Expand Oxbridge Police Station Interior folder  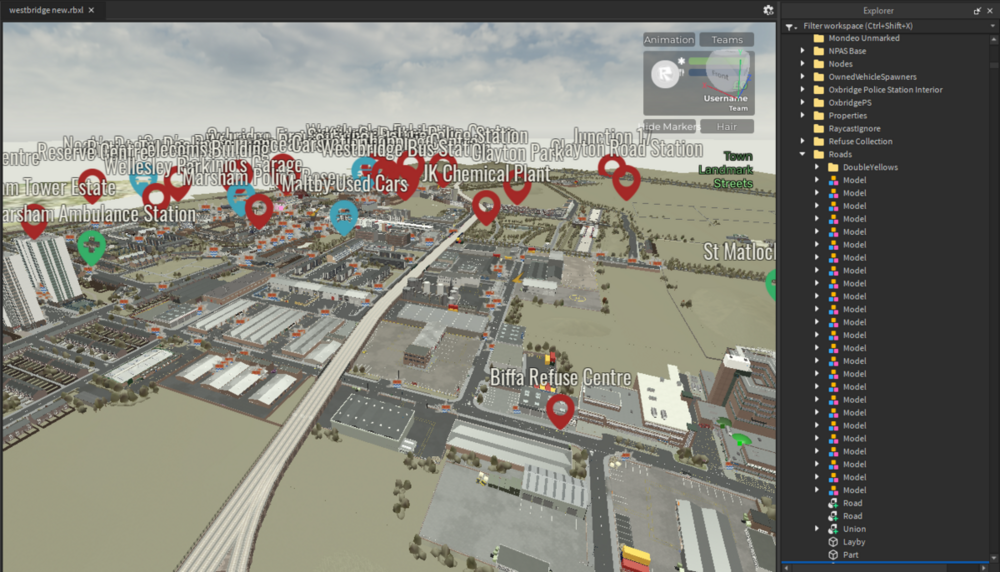(802, 90)
